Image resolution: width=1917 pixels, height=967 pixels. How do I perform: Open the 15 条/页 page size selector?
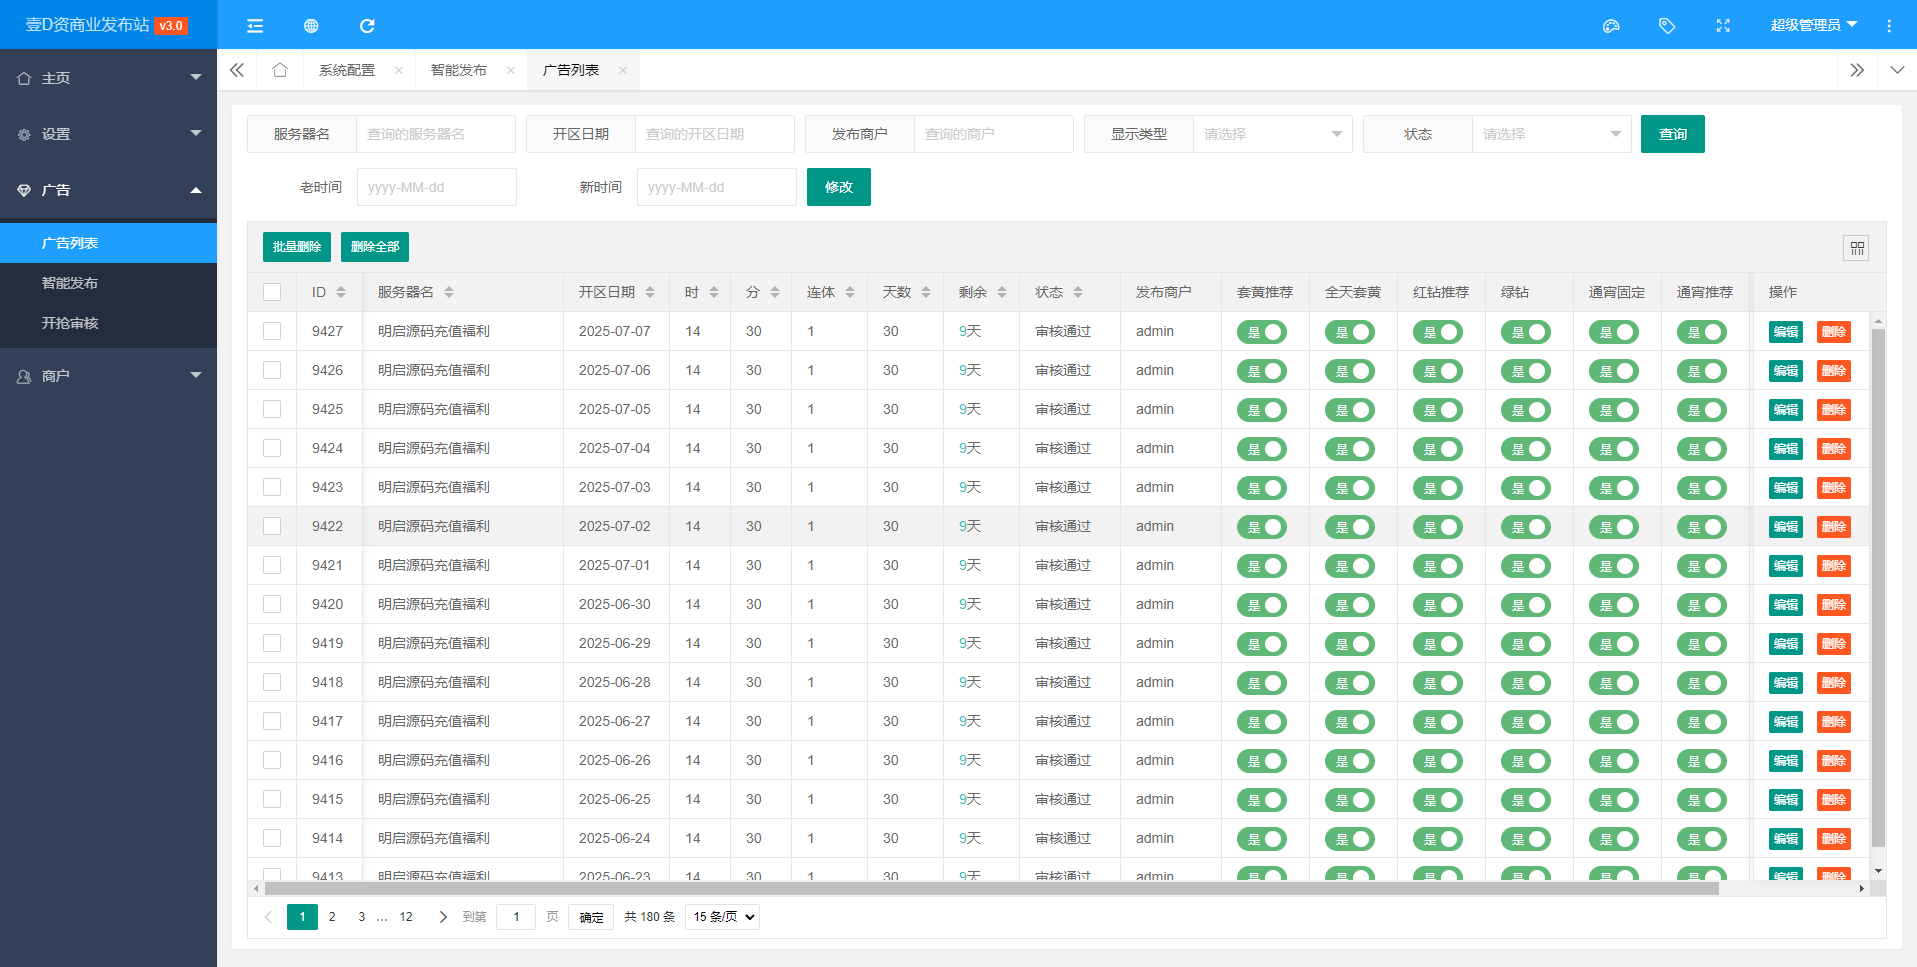coord(722,917)
